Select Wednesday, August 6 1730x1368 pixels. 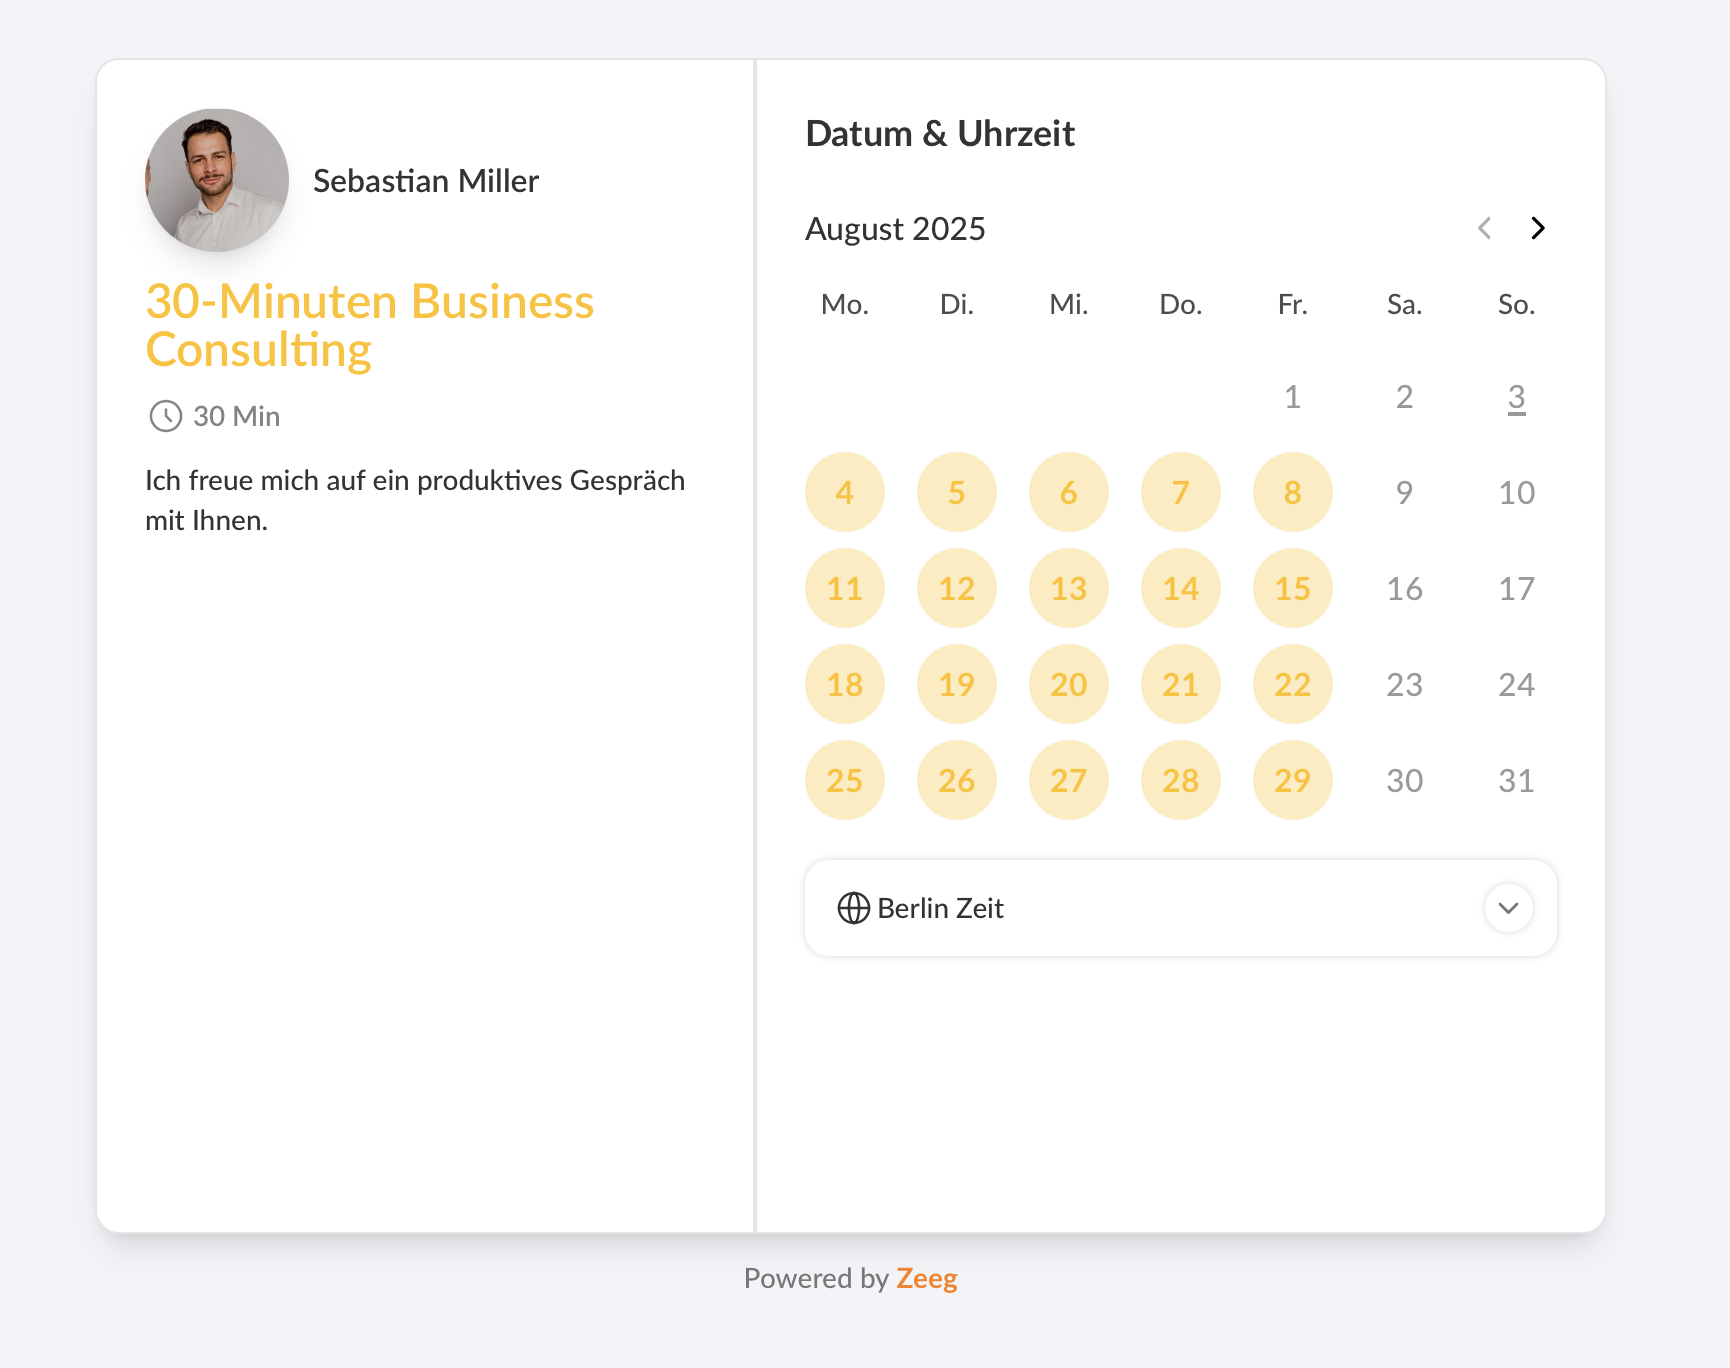1069,492
